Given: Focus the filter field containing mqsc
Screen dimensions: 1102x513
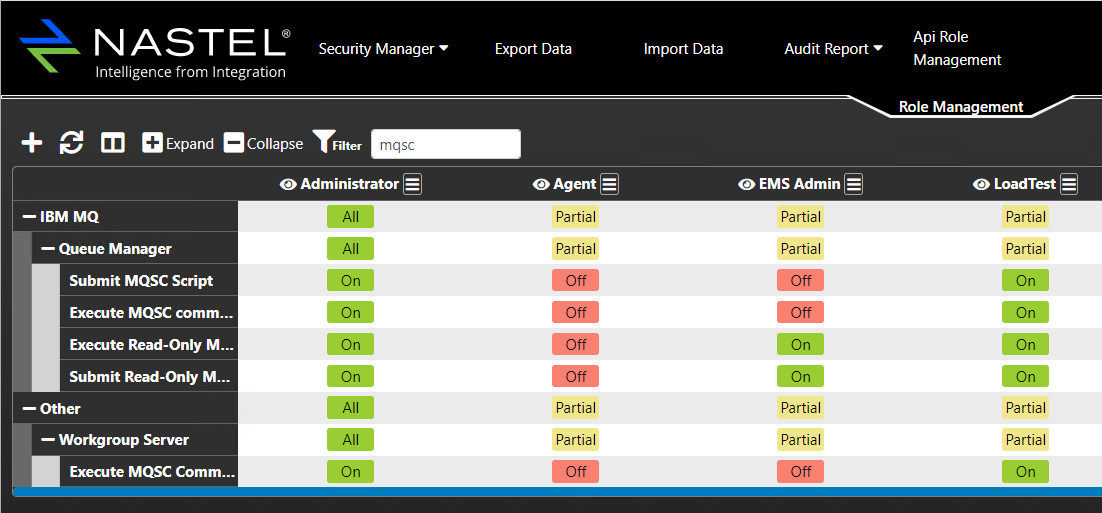Looking at the screenshot, I should click(446, 144).
